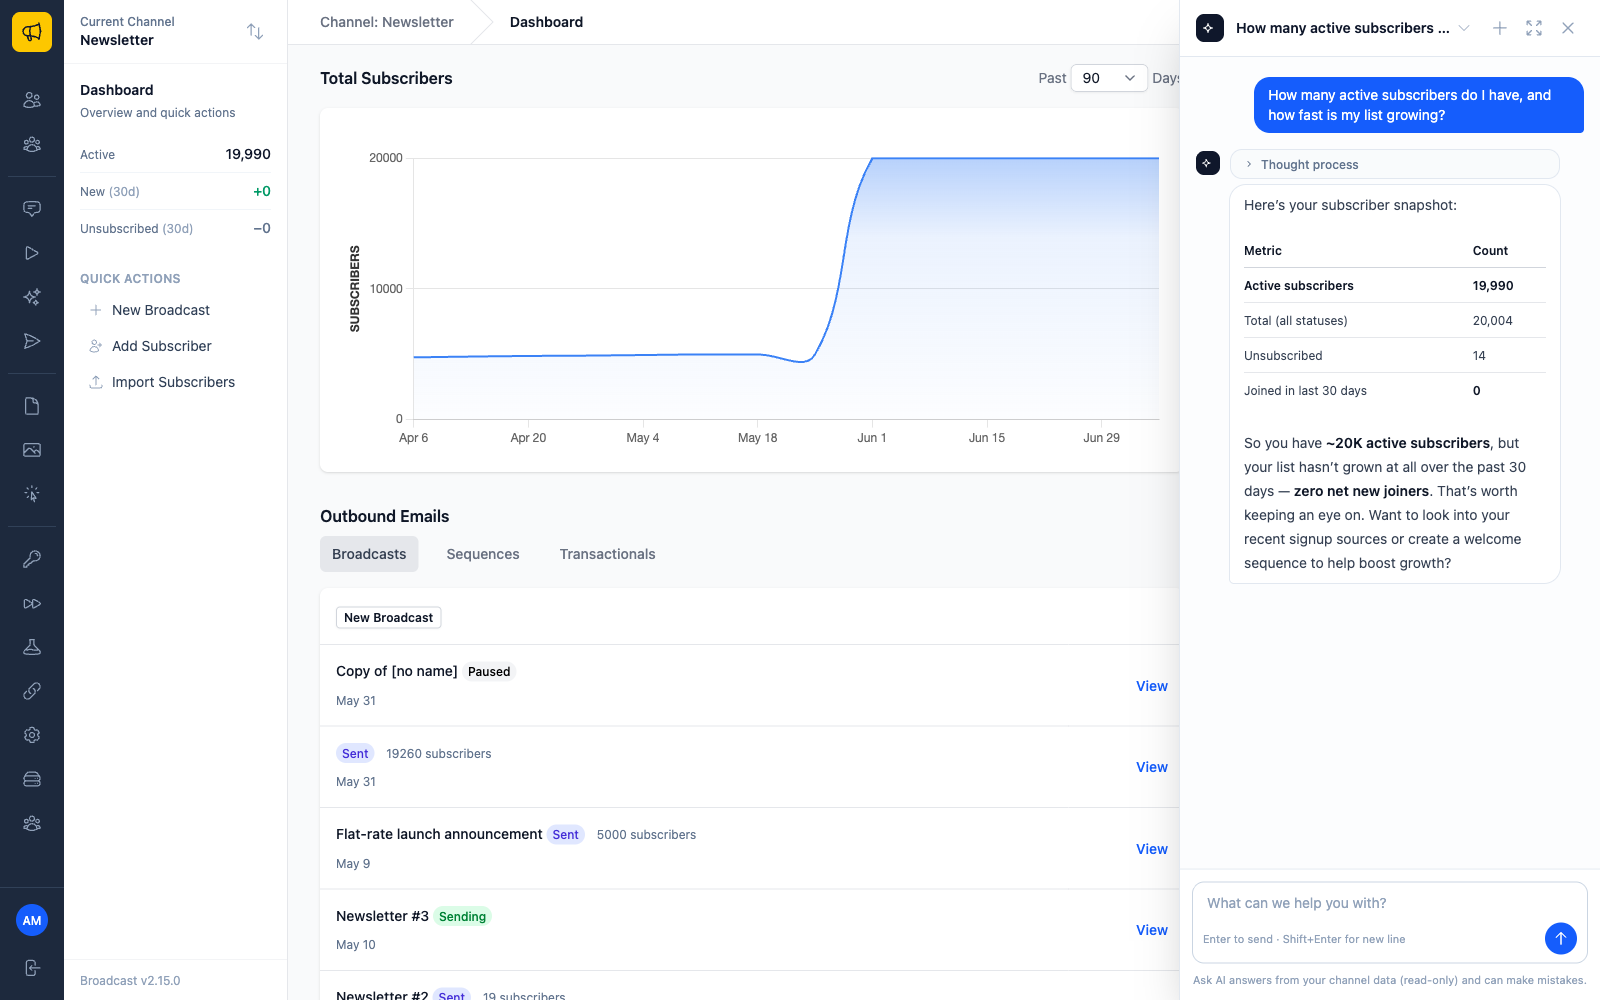Screen dimensions: 1600x1000
Task: Click the AM user avatar
Action: 32,920
